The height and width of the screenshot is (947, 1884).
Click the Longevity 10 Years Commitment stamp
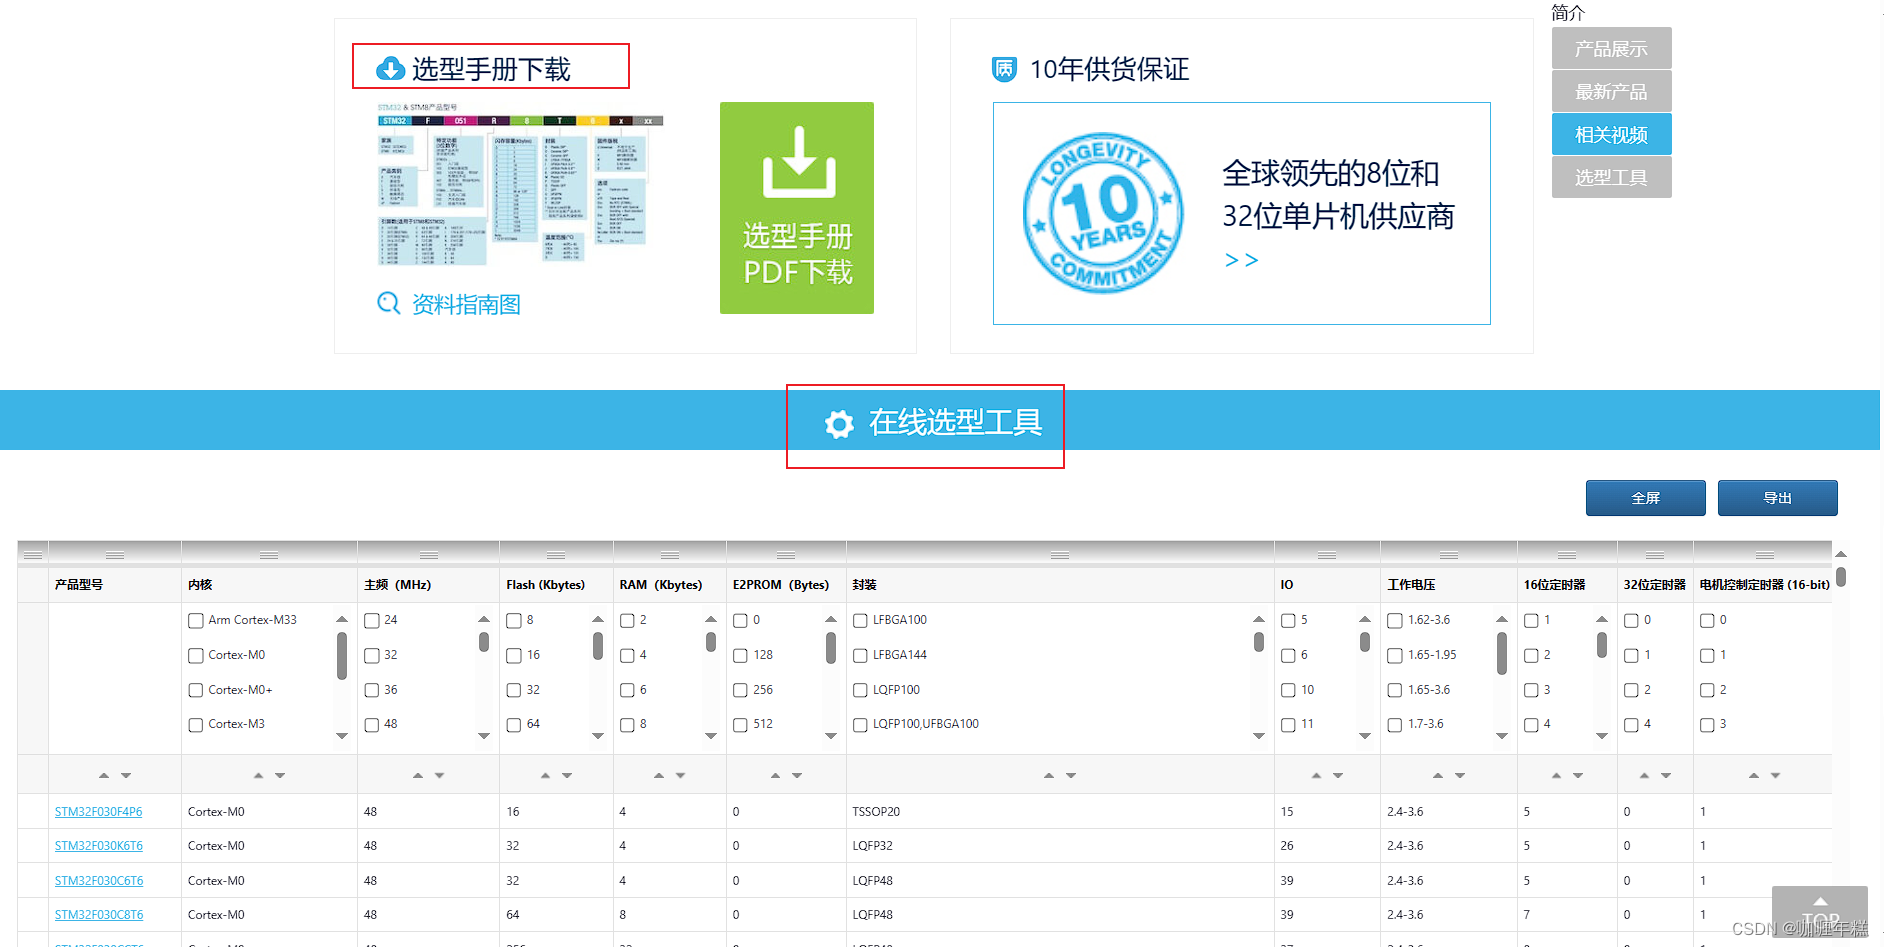click(1102, 213)
